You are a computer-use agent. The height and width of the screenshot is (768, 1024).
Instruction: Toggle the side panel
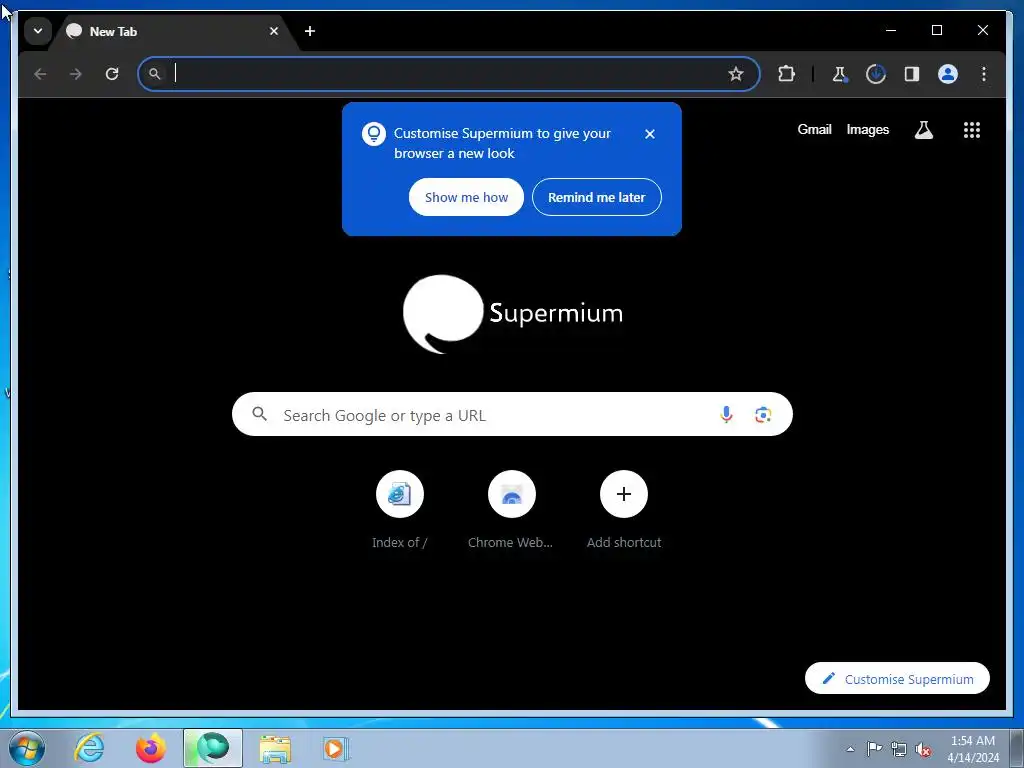(912, 74)
